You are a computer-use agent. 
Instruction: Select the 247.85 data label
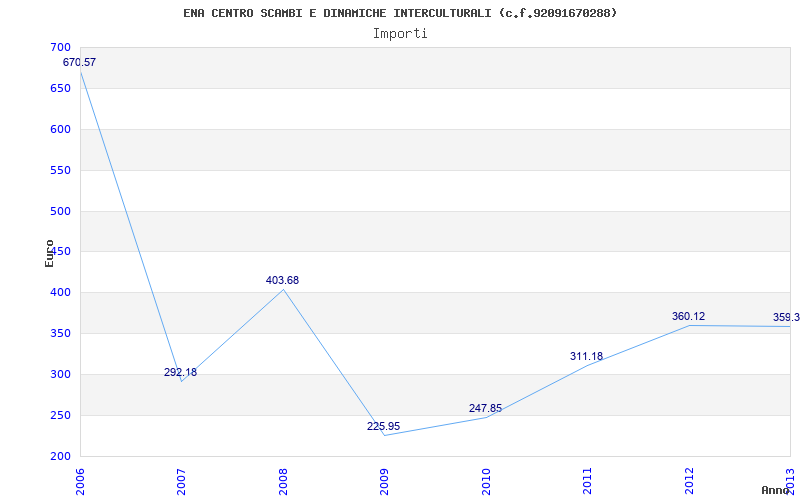[485, 408]
